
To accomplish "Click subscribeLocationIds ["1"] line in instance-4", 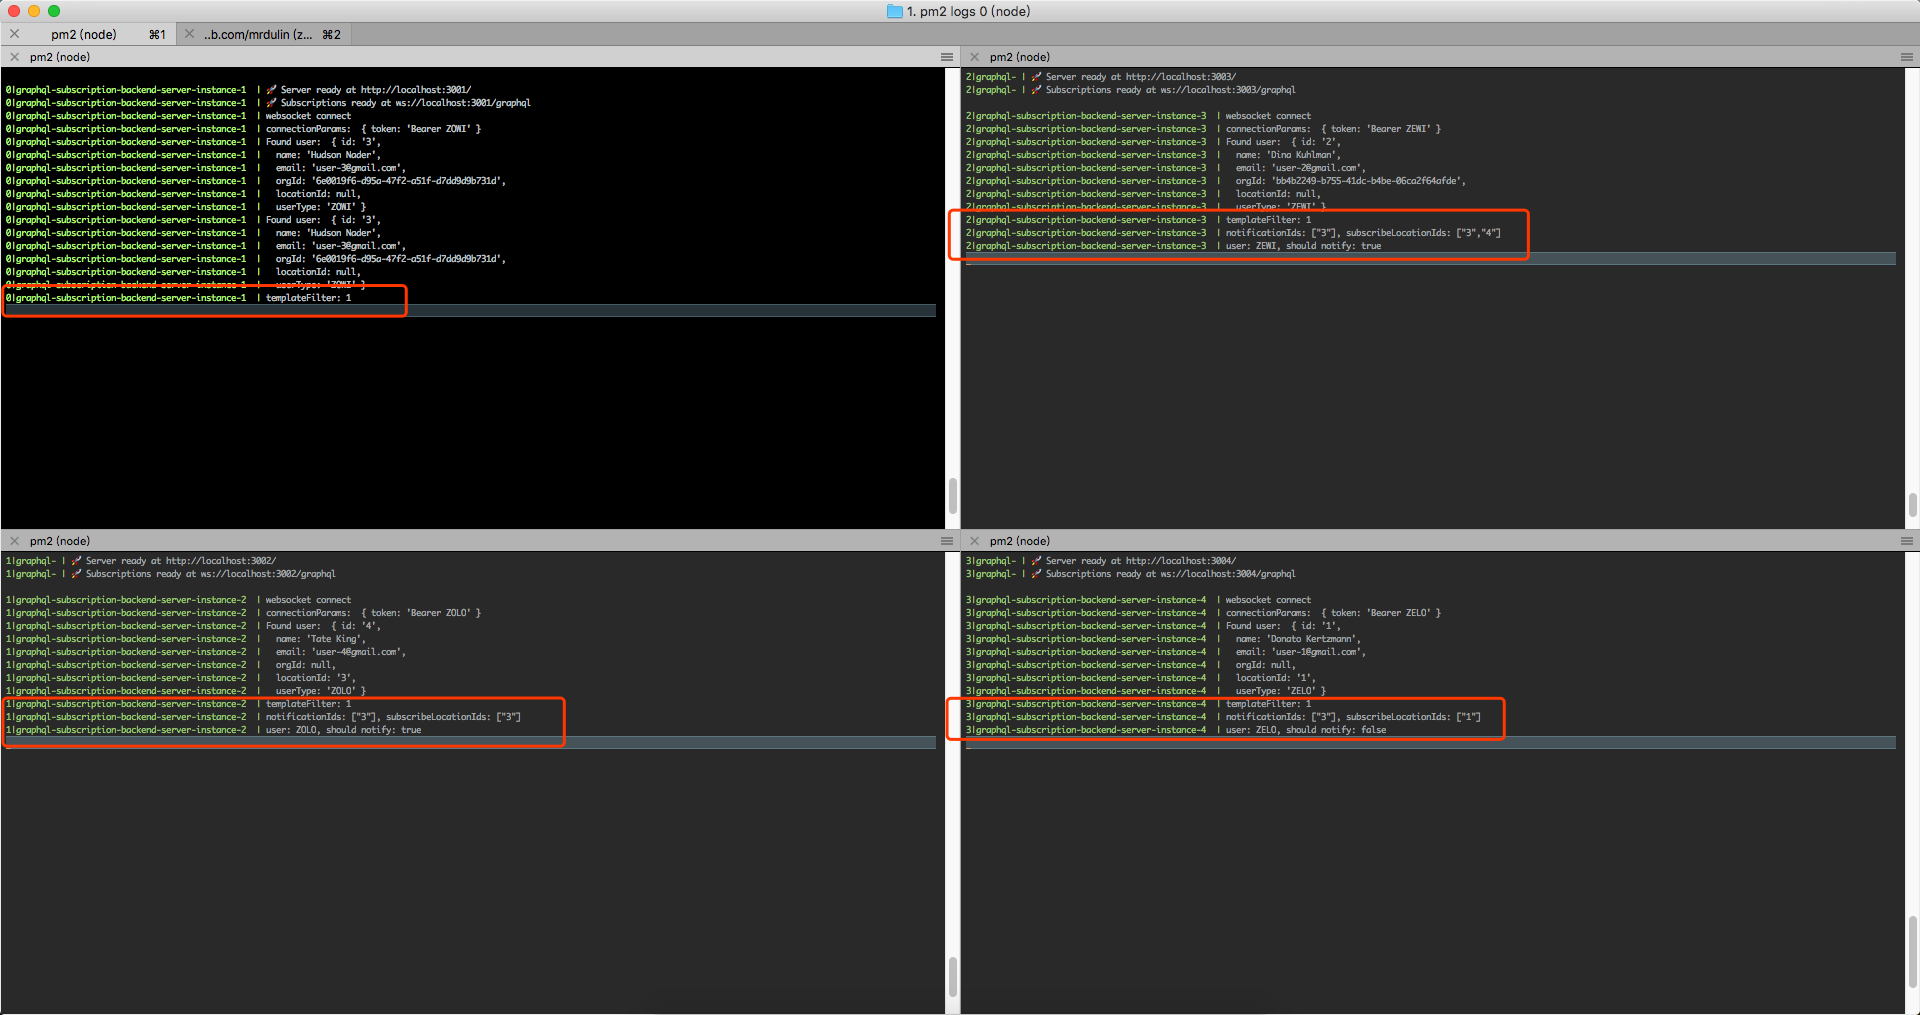I will [1353, 717].
